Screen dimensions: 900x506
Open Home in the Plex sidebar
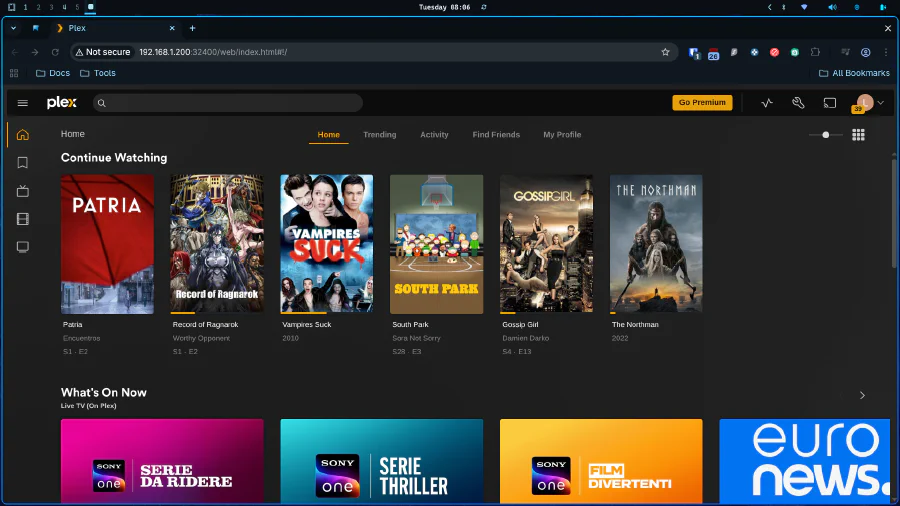[x=22, y=135]
